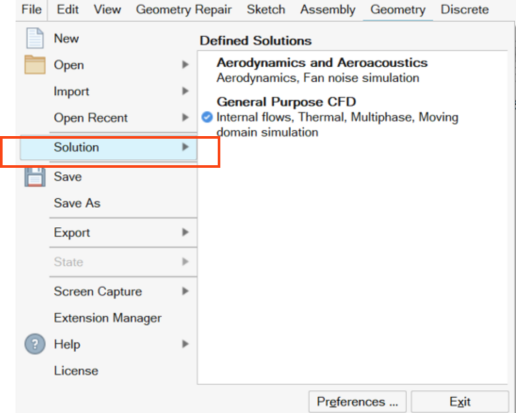
Task: Open the Assembly tab
Action: 328,10
